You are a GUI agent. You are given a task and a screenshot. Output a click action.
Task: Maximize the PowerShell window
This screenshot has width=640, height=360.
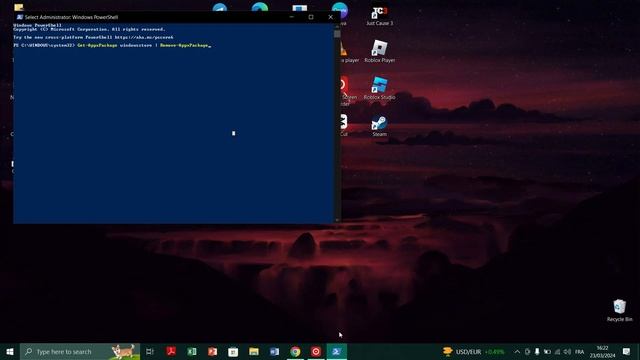311,17
